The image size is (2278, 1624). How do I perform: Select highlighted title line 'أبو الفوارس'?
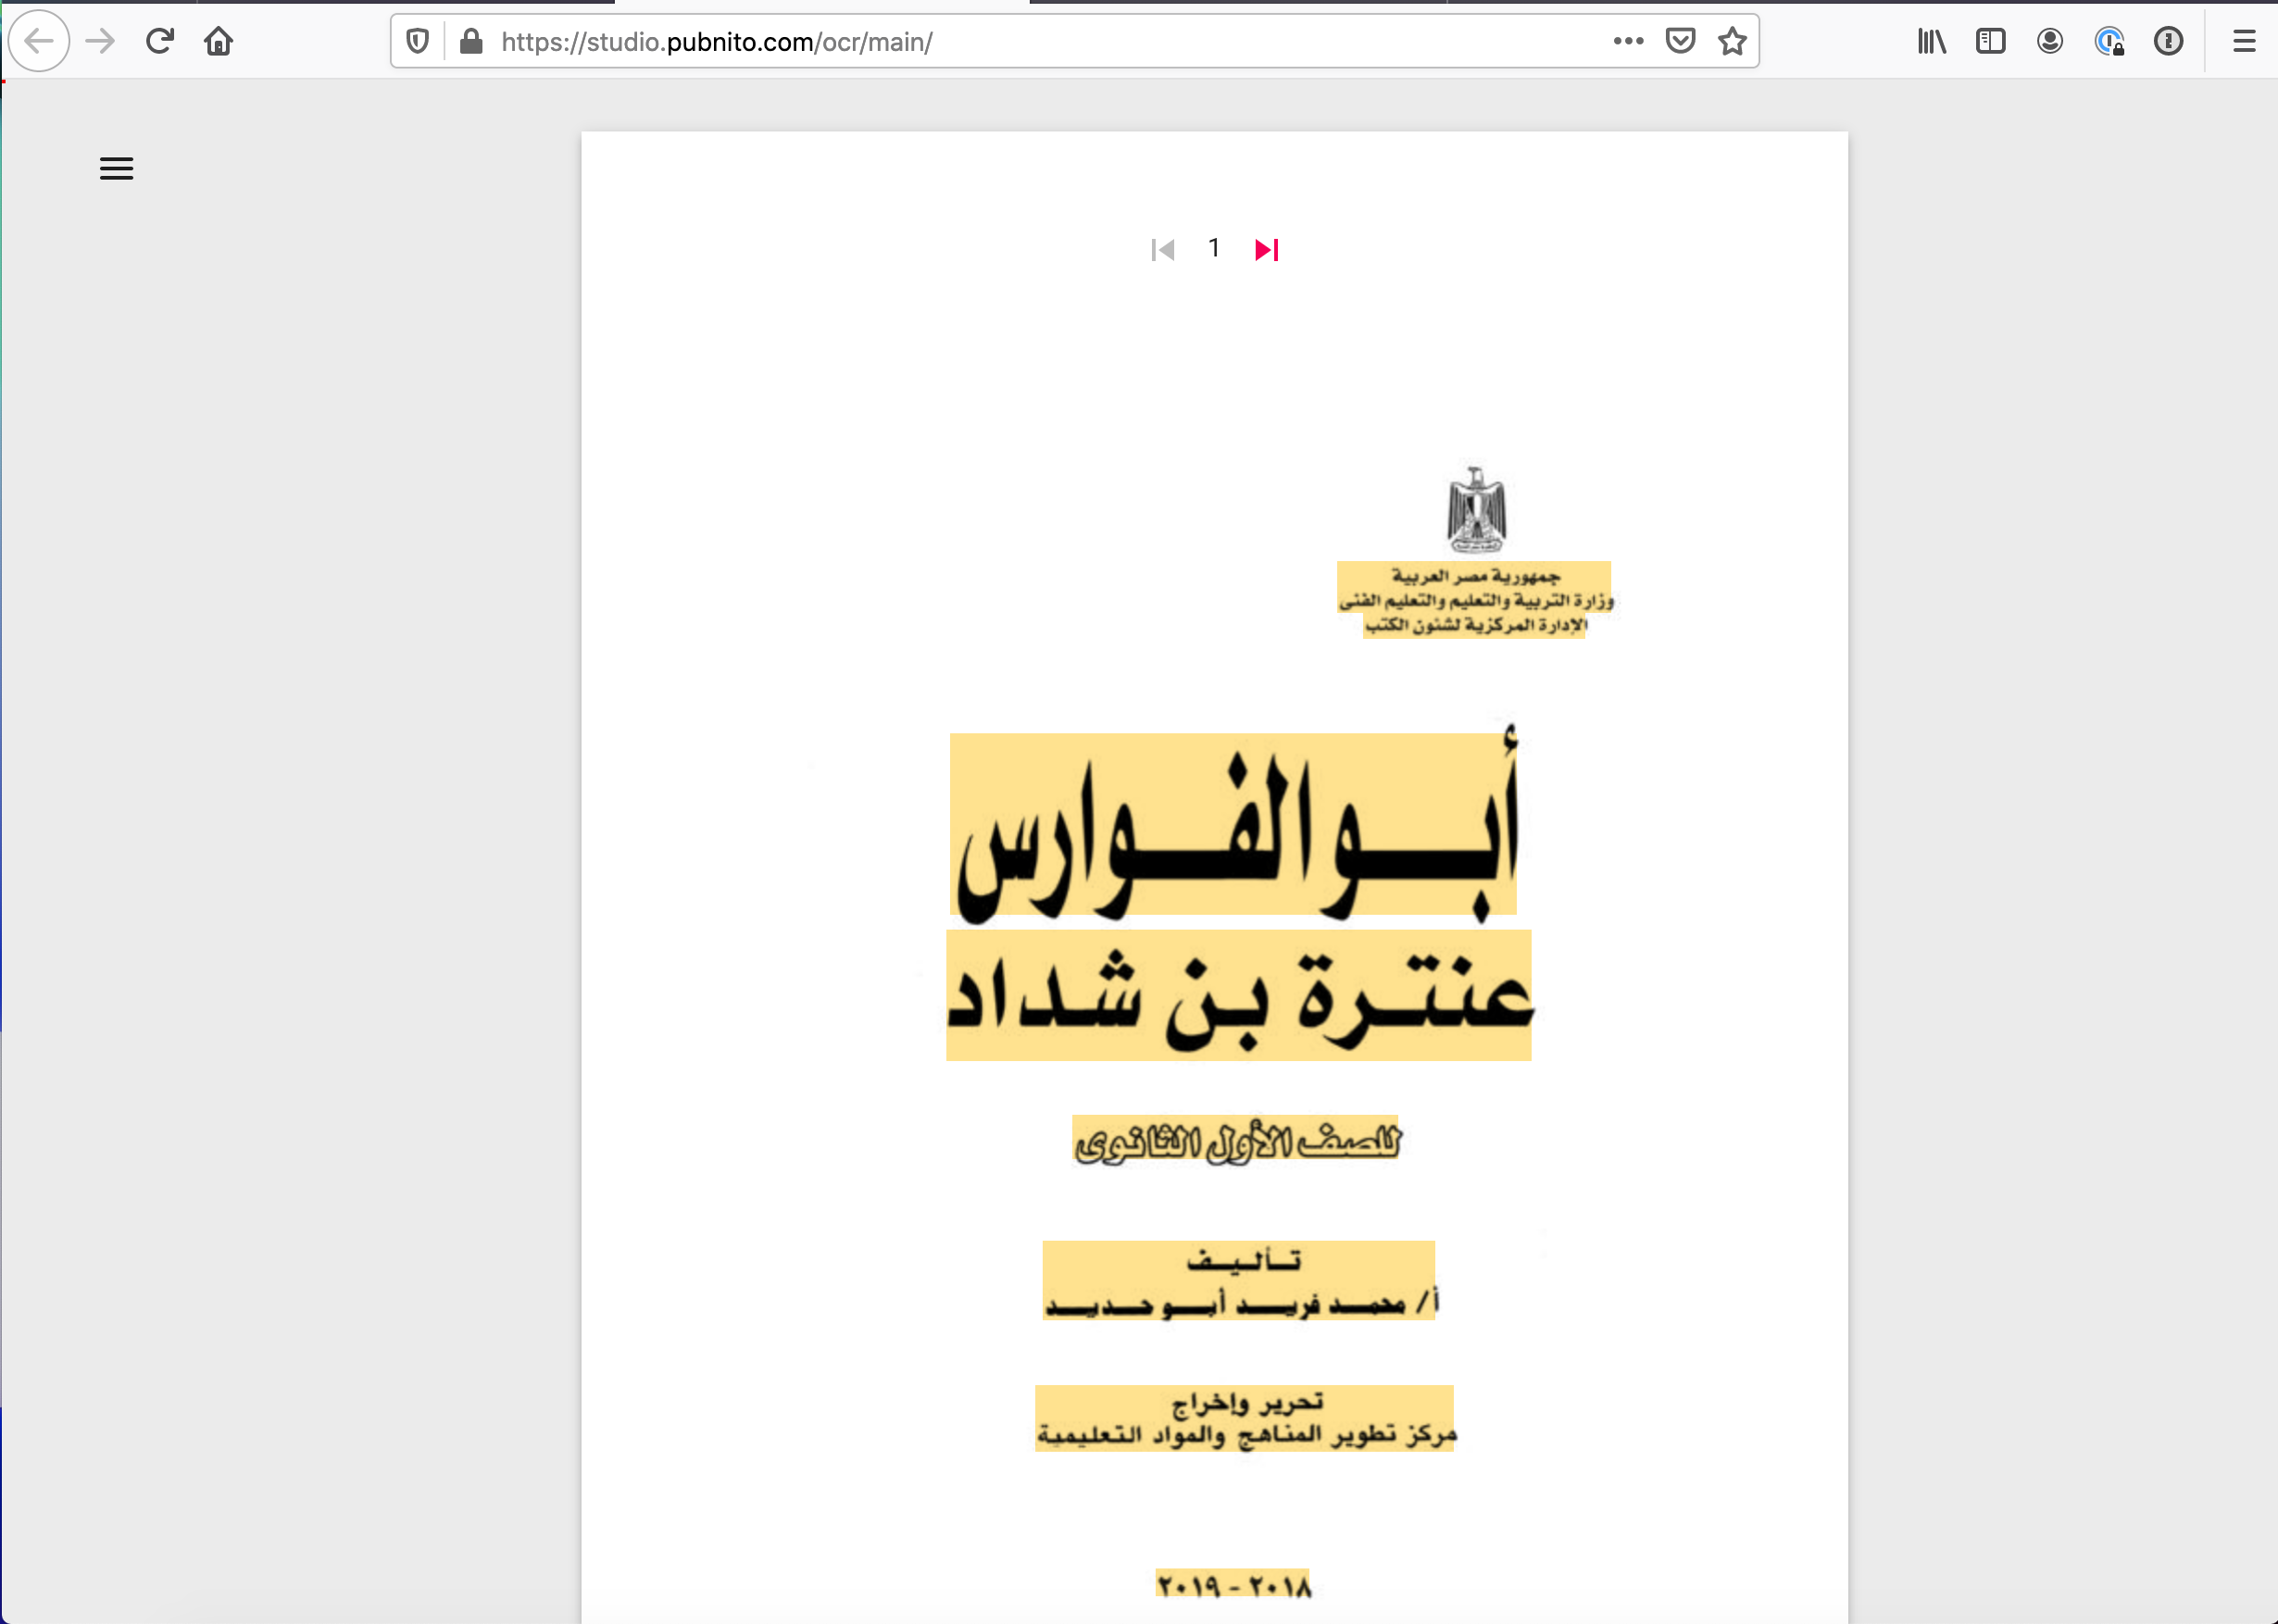click(x=1233, y=824)
